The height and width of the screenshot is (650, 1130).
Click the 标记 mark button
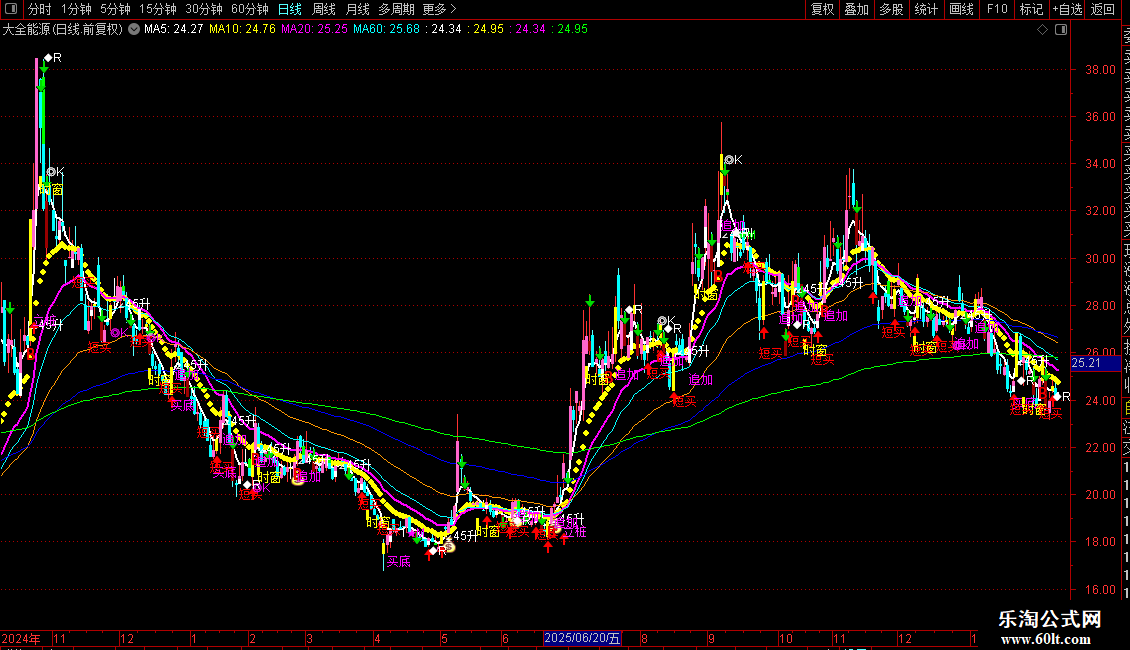click(1031, 10)
